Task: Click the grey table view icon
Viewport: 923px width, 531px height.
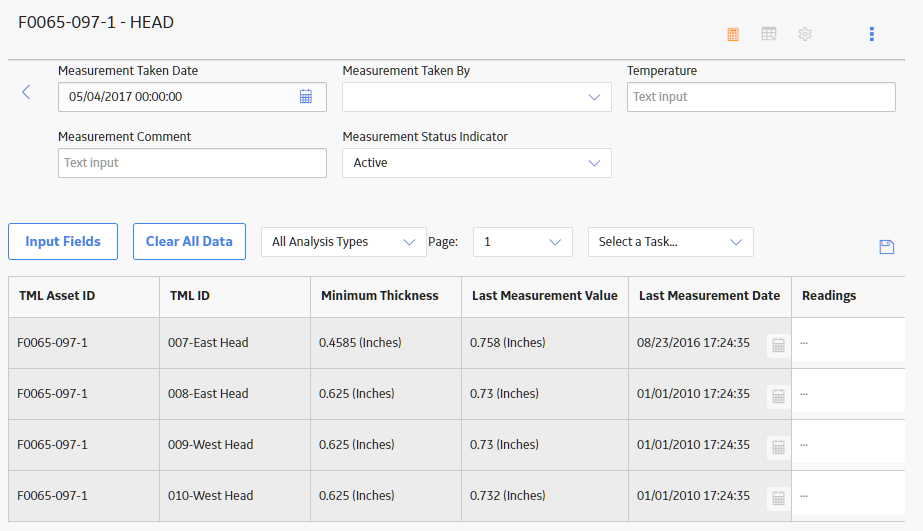Action: coord(769,34)
